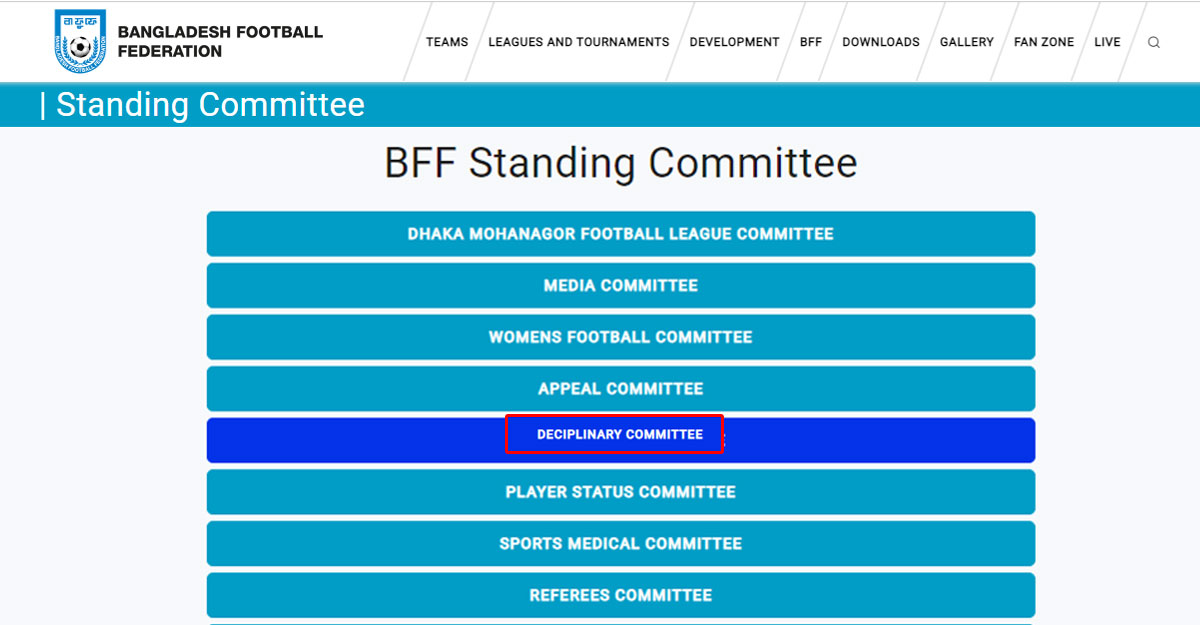Click the Bangladesh Football Federation logo
The width and height of the screenshot is (1200, 625).
click(x=80, y=42)
